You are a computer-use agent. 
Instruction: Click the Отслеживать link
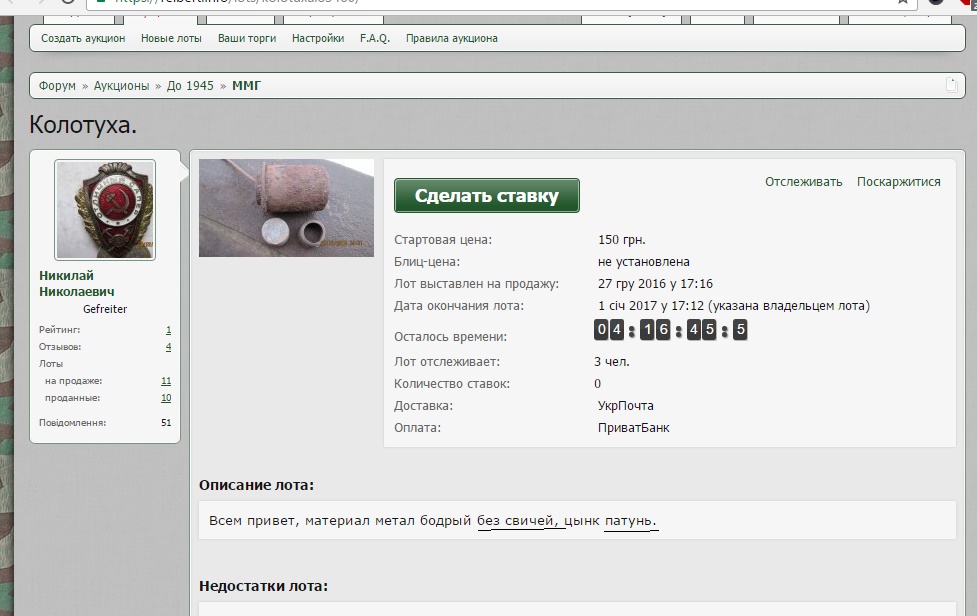[x=803, y=182]
